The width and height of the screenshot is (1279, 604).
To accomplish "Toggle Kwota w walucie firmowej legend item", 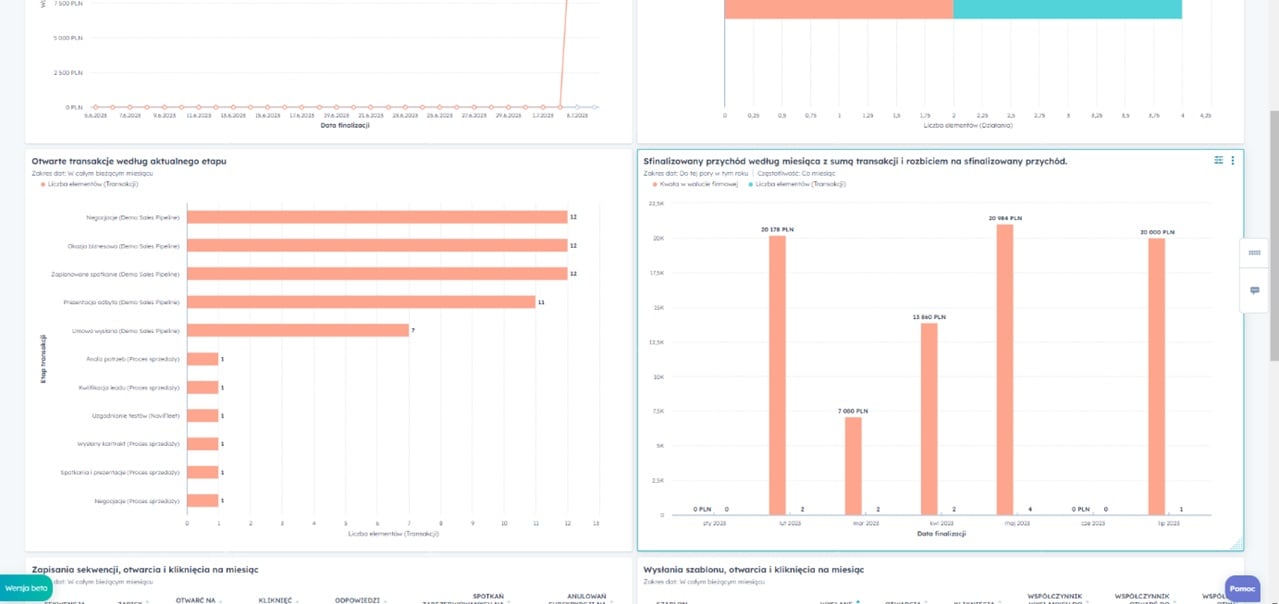I will pyautogui.click(x=696, y=184).
